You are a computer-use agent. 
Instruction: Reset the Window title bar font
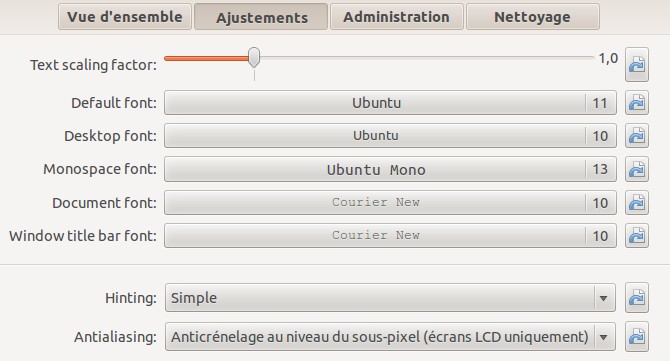coord(637,235)
